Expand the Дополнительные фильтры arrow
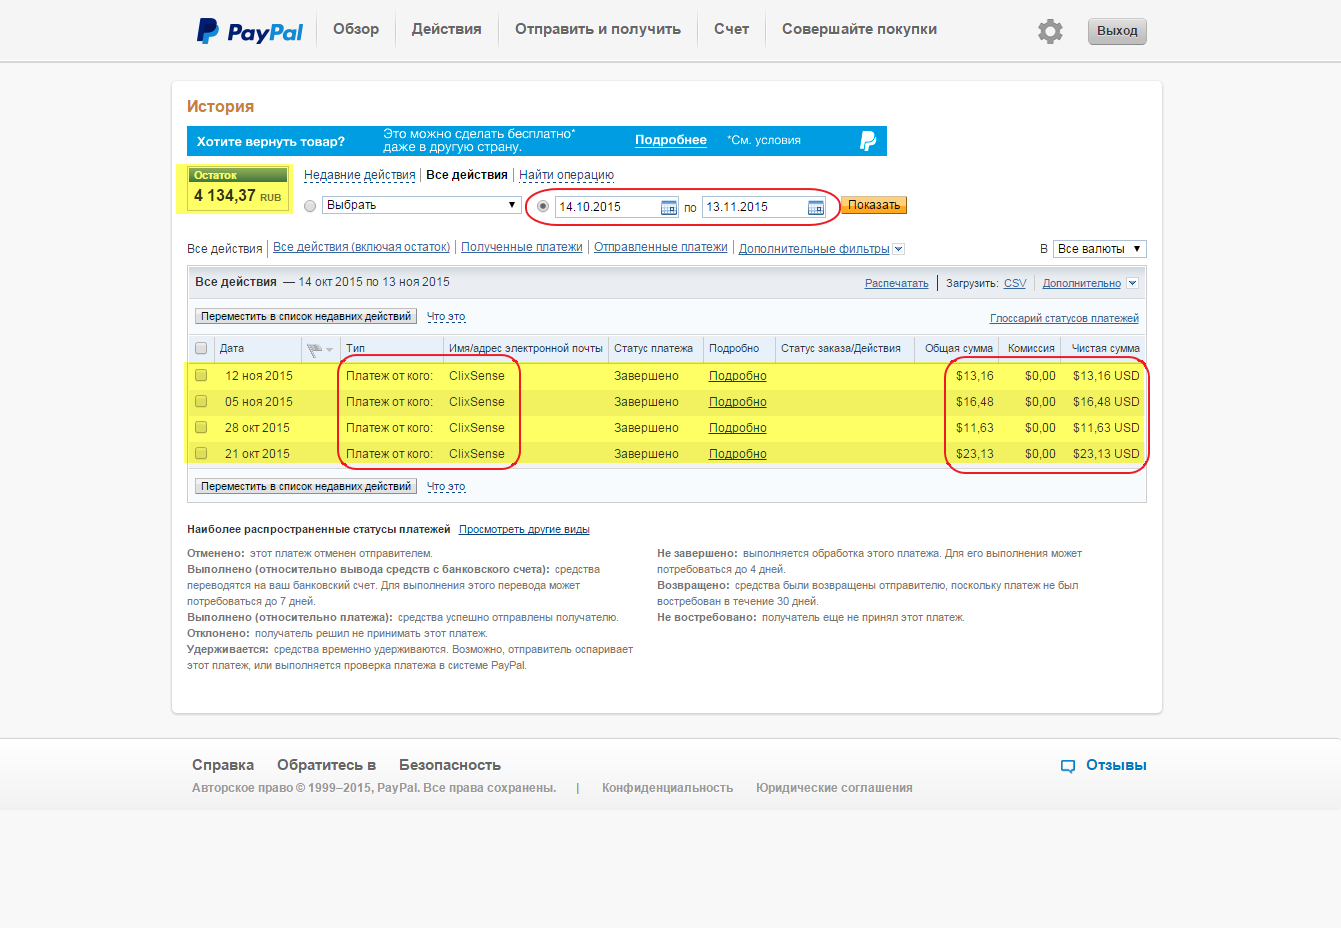The height and width of the screenshot is (928, 1341). pyautogui.click(x=898, y=249)
